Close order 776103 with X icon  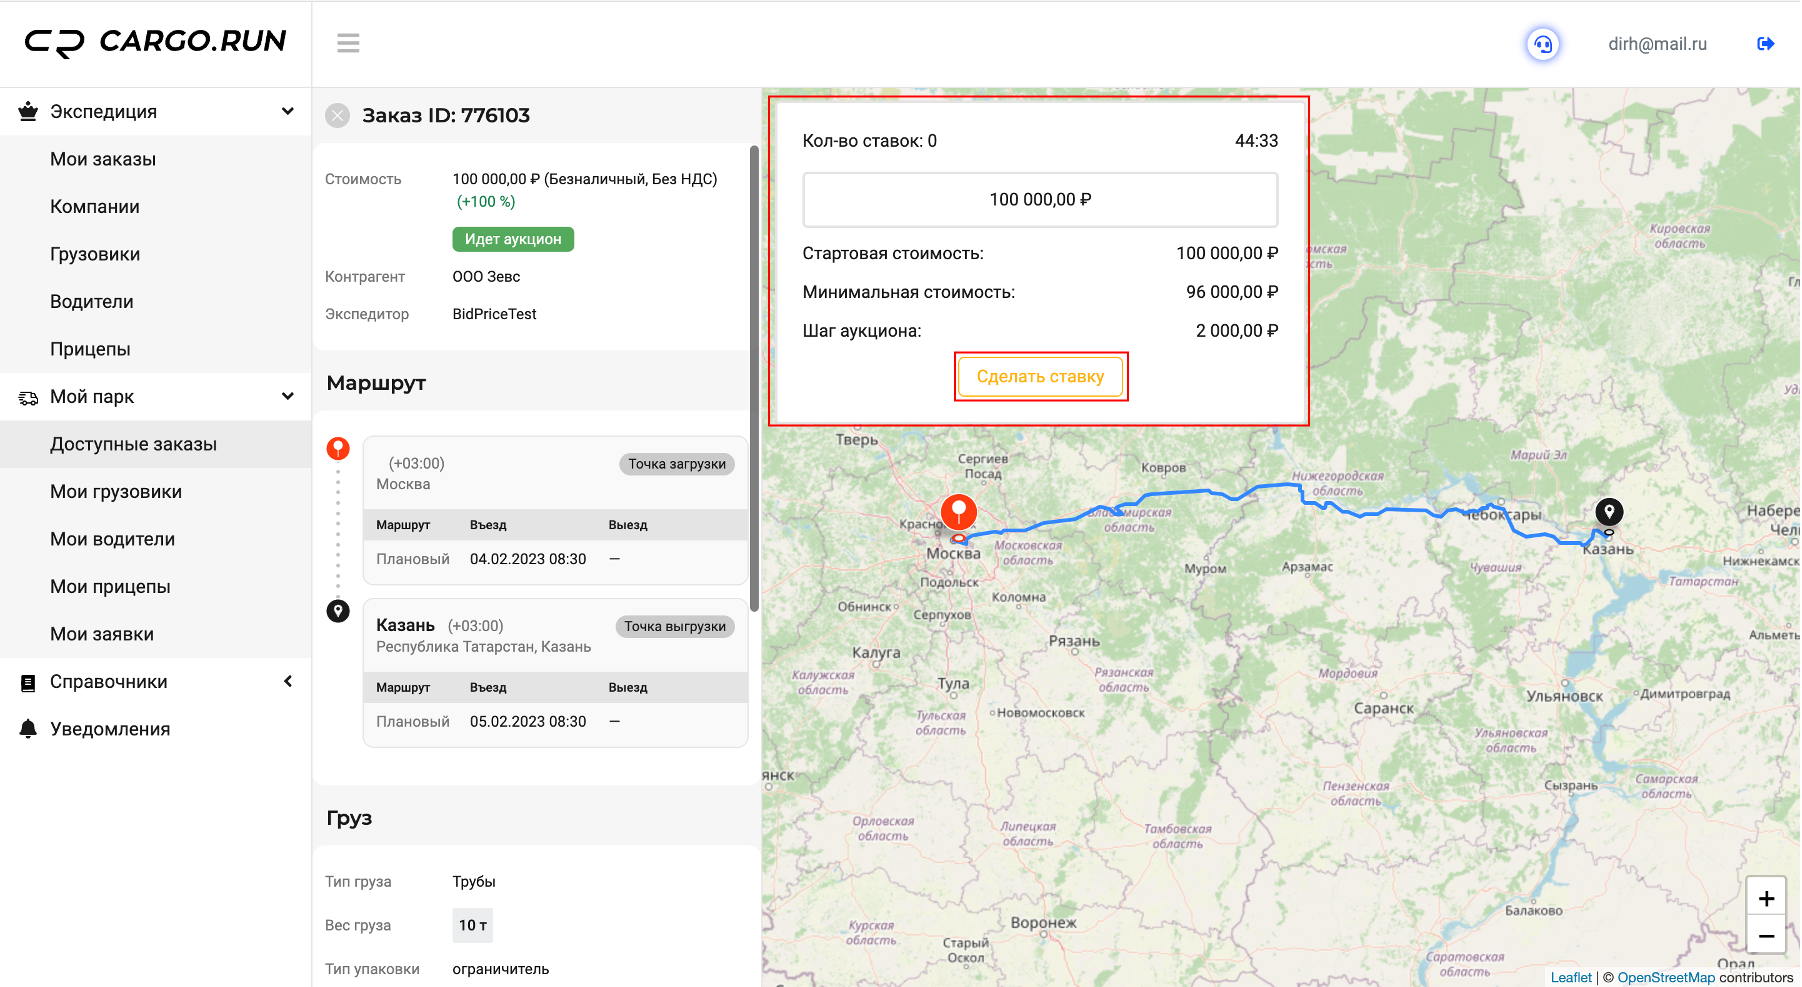click(338, 115)
